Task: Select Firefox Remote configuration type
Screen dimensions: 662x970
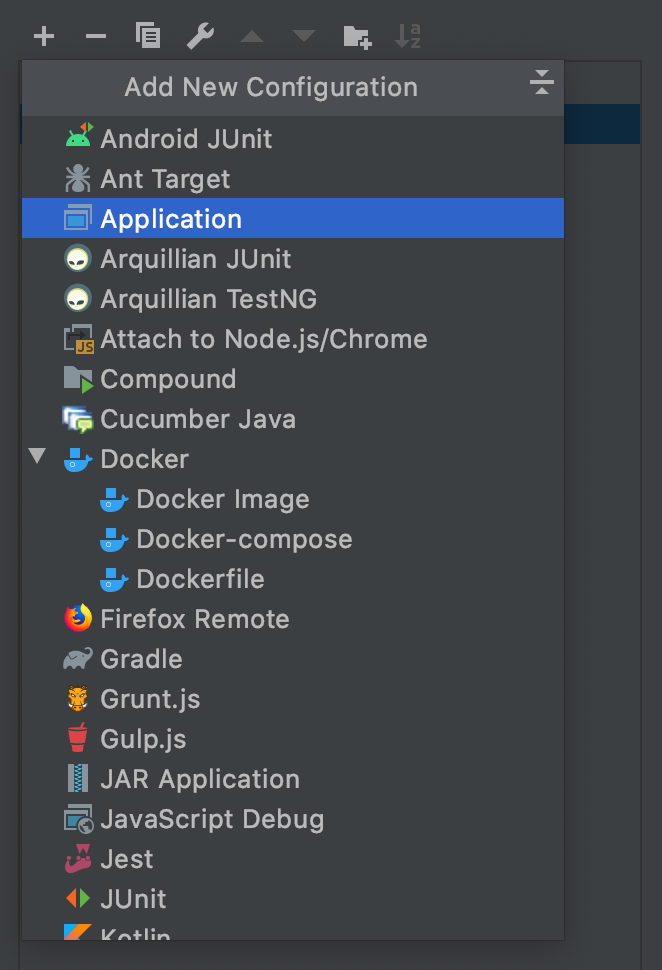Action: [293, 619]
